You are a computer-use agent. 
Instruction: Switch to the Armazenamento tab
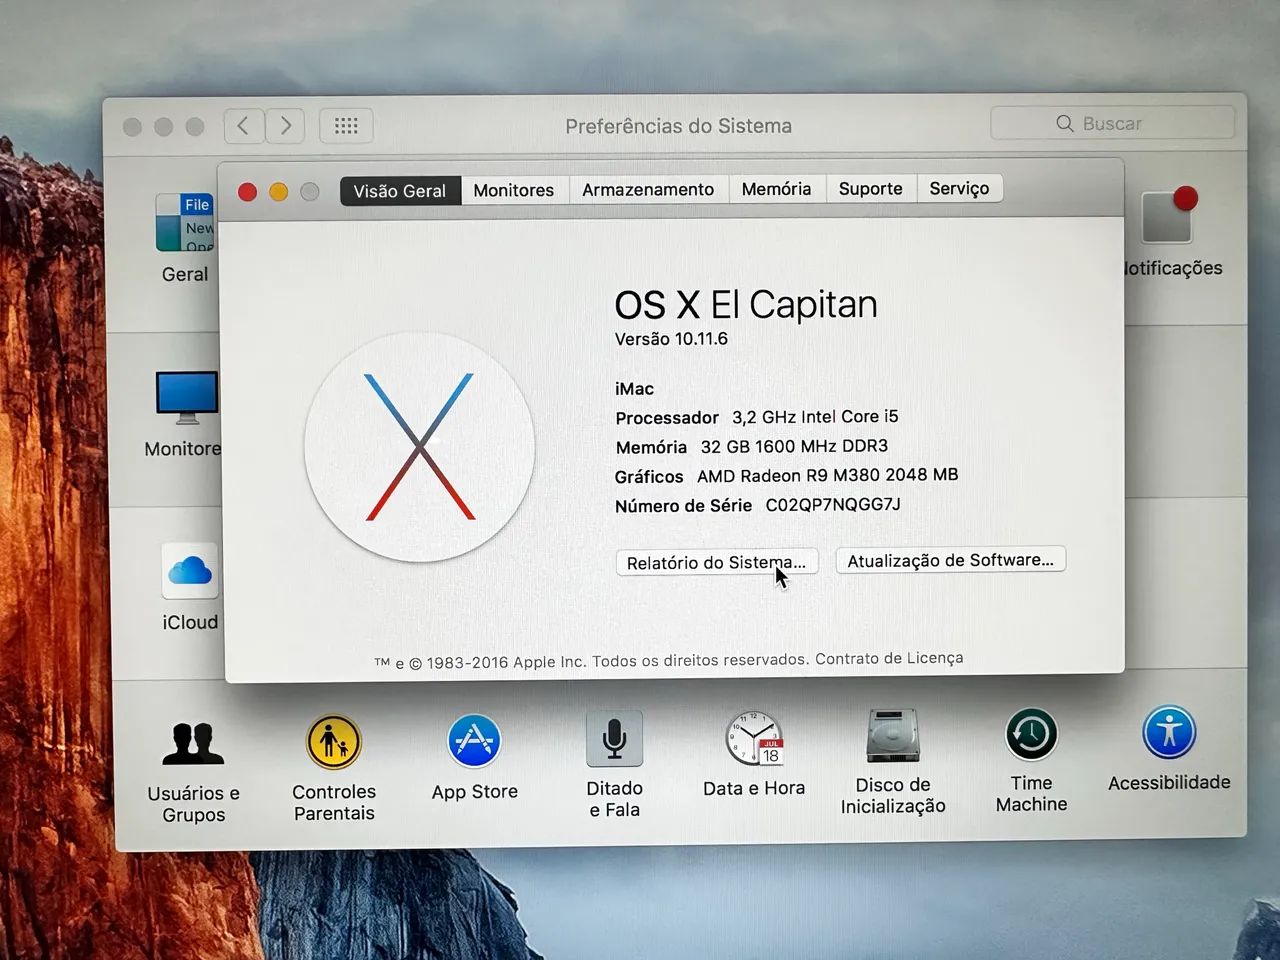(648, 189)
